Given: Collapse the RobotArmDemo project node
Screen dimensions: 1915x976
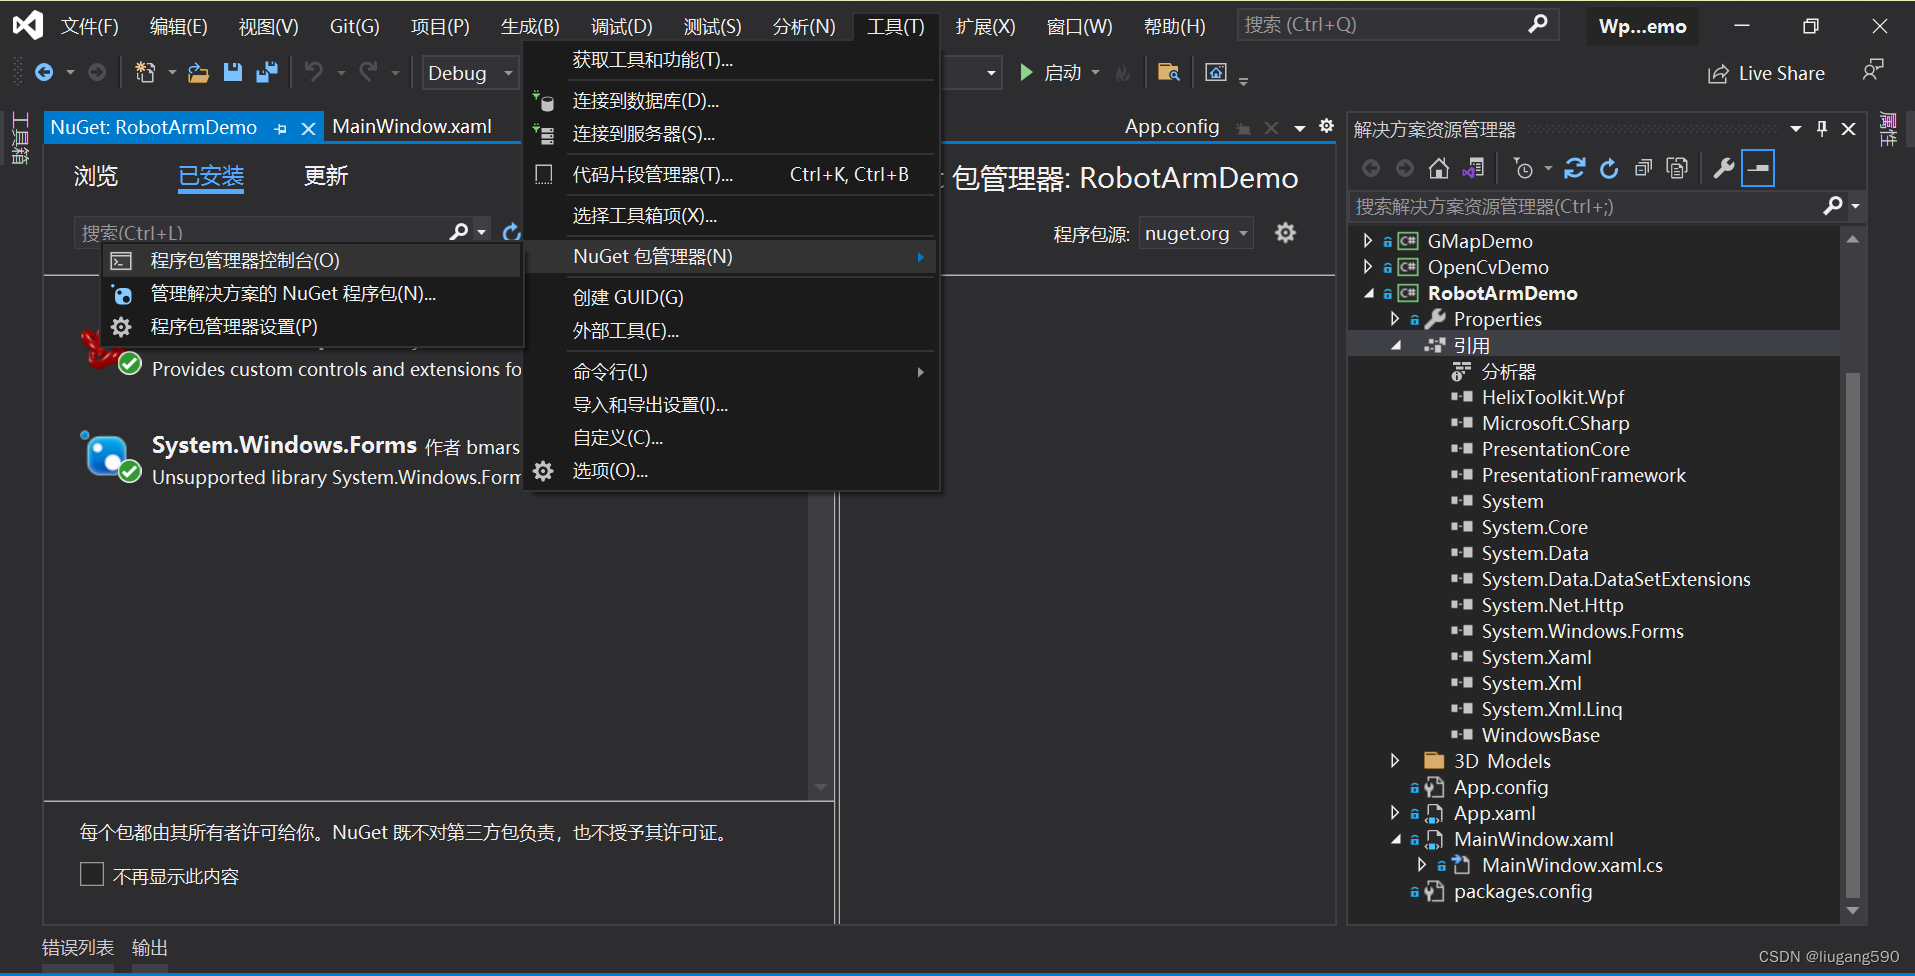Looking at the screenshot, I should [x=1368, y=293].
